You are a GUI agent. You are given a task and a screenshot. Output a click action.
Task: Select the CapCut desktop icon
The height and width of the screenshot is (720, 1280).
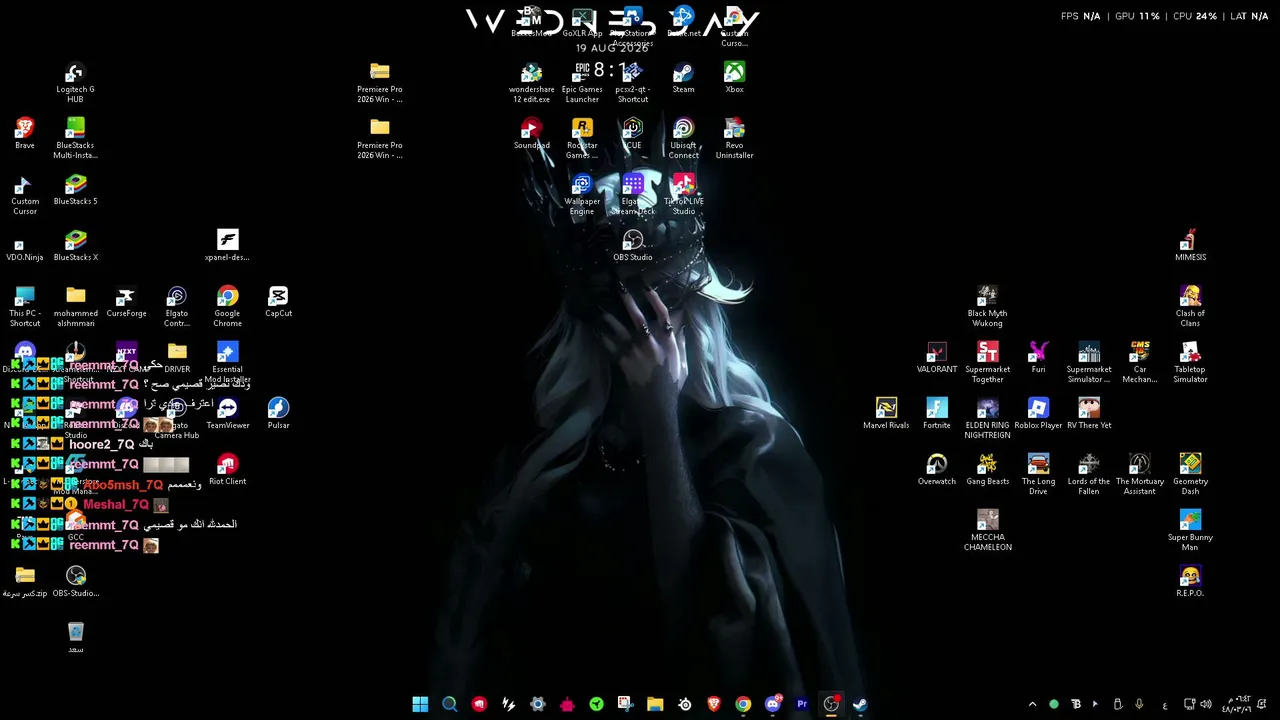click(x=278, y=302)
